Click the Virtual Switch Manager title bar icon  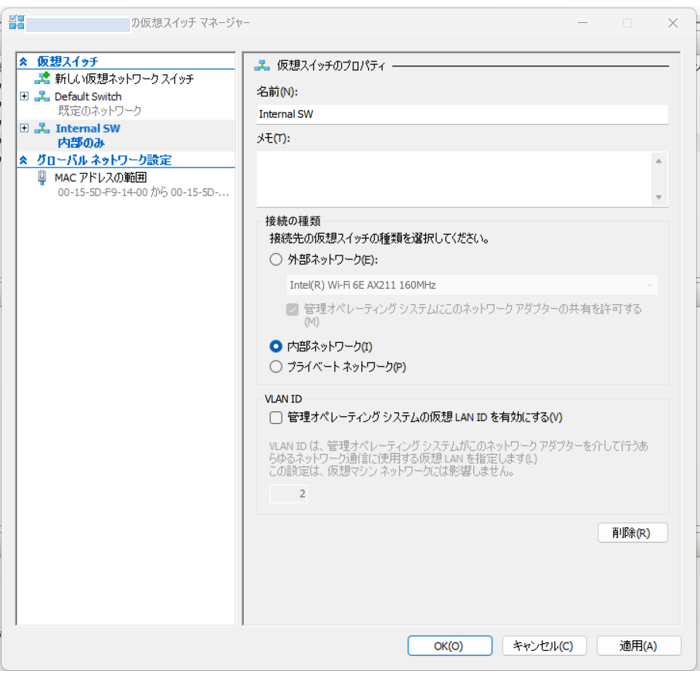(16, 22)
